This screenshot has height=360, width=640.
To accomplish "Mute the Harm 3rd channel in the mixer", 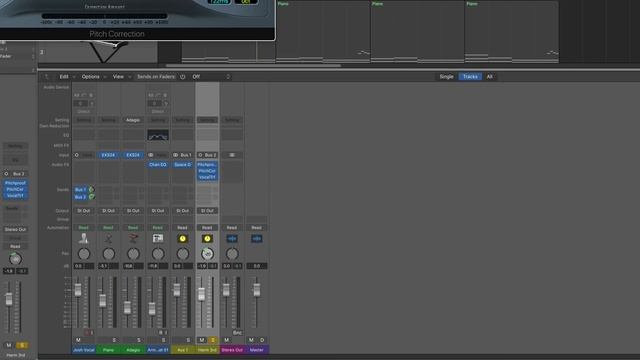I will [202, 340].
